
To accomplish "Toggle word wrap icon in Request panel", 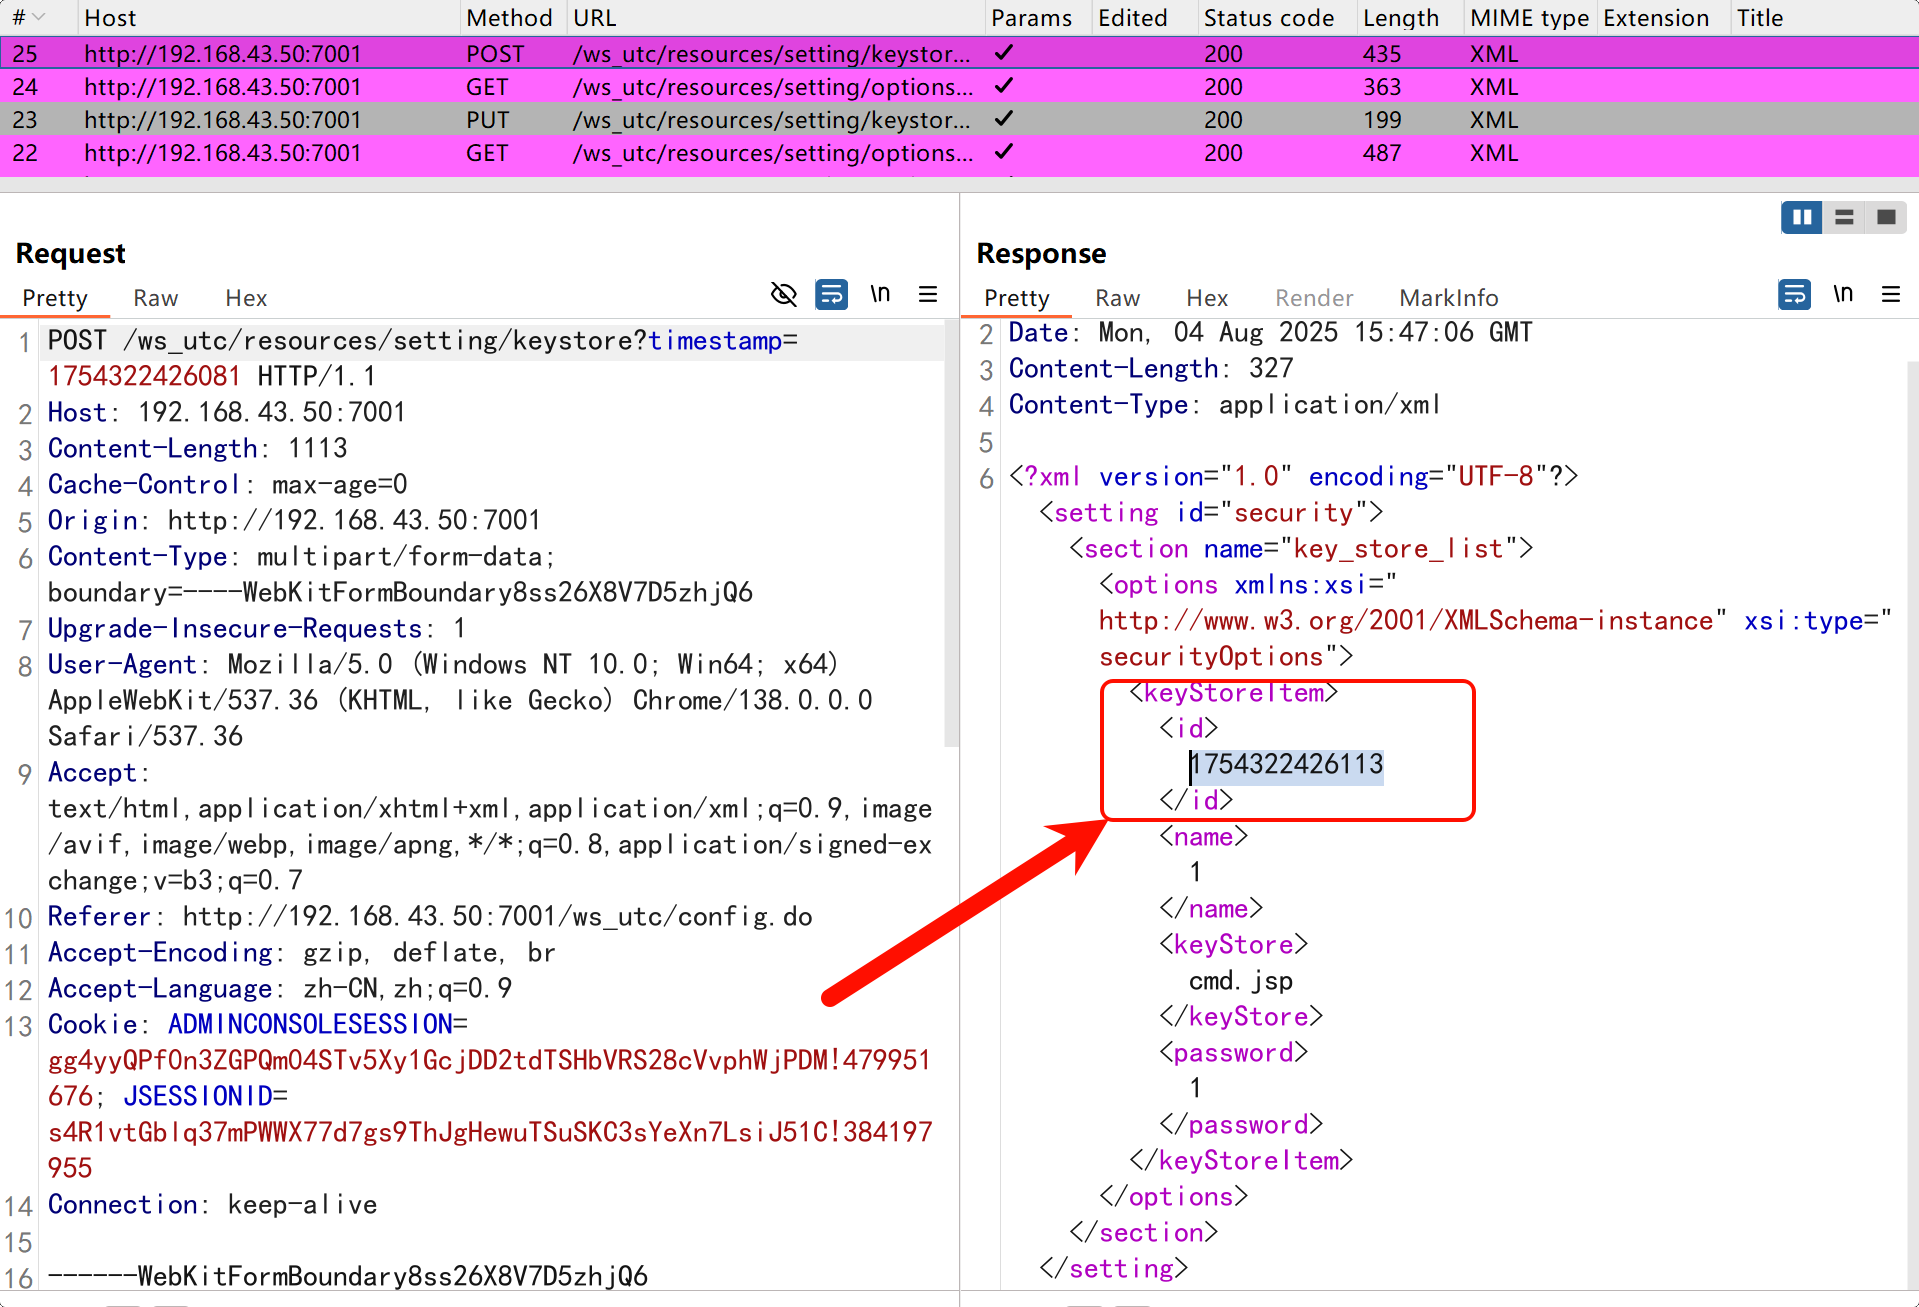I will click(x=831, y=294).
